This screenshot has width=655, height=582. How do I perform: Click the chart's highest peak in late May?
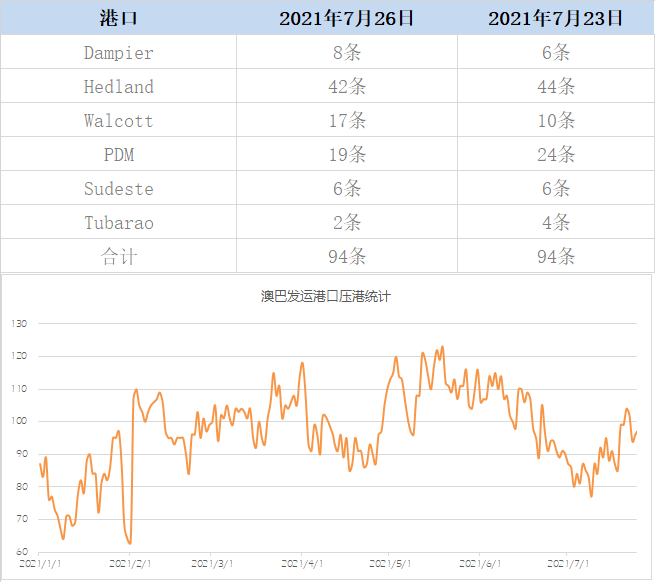point(443,347)
